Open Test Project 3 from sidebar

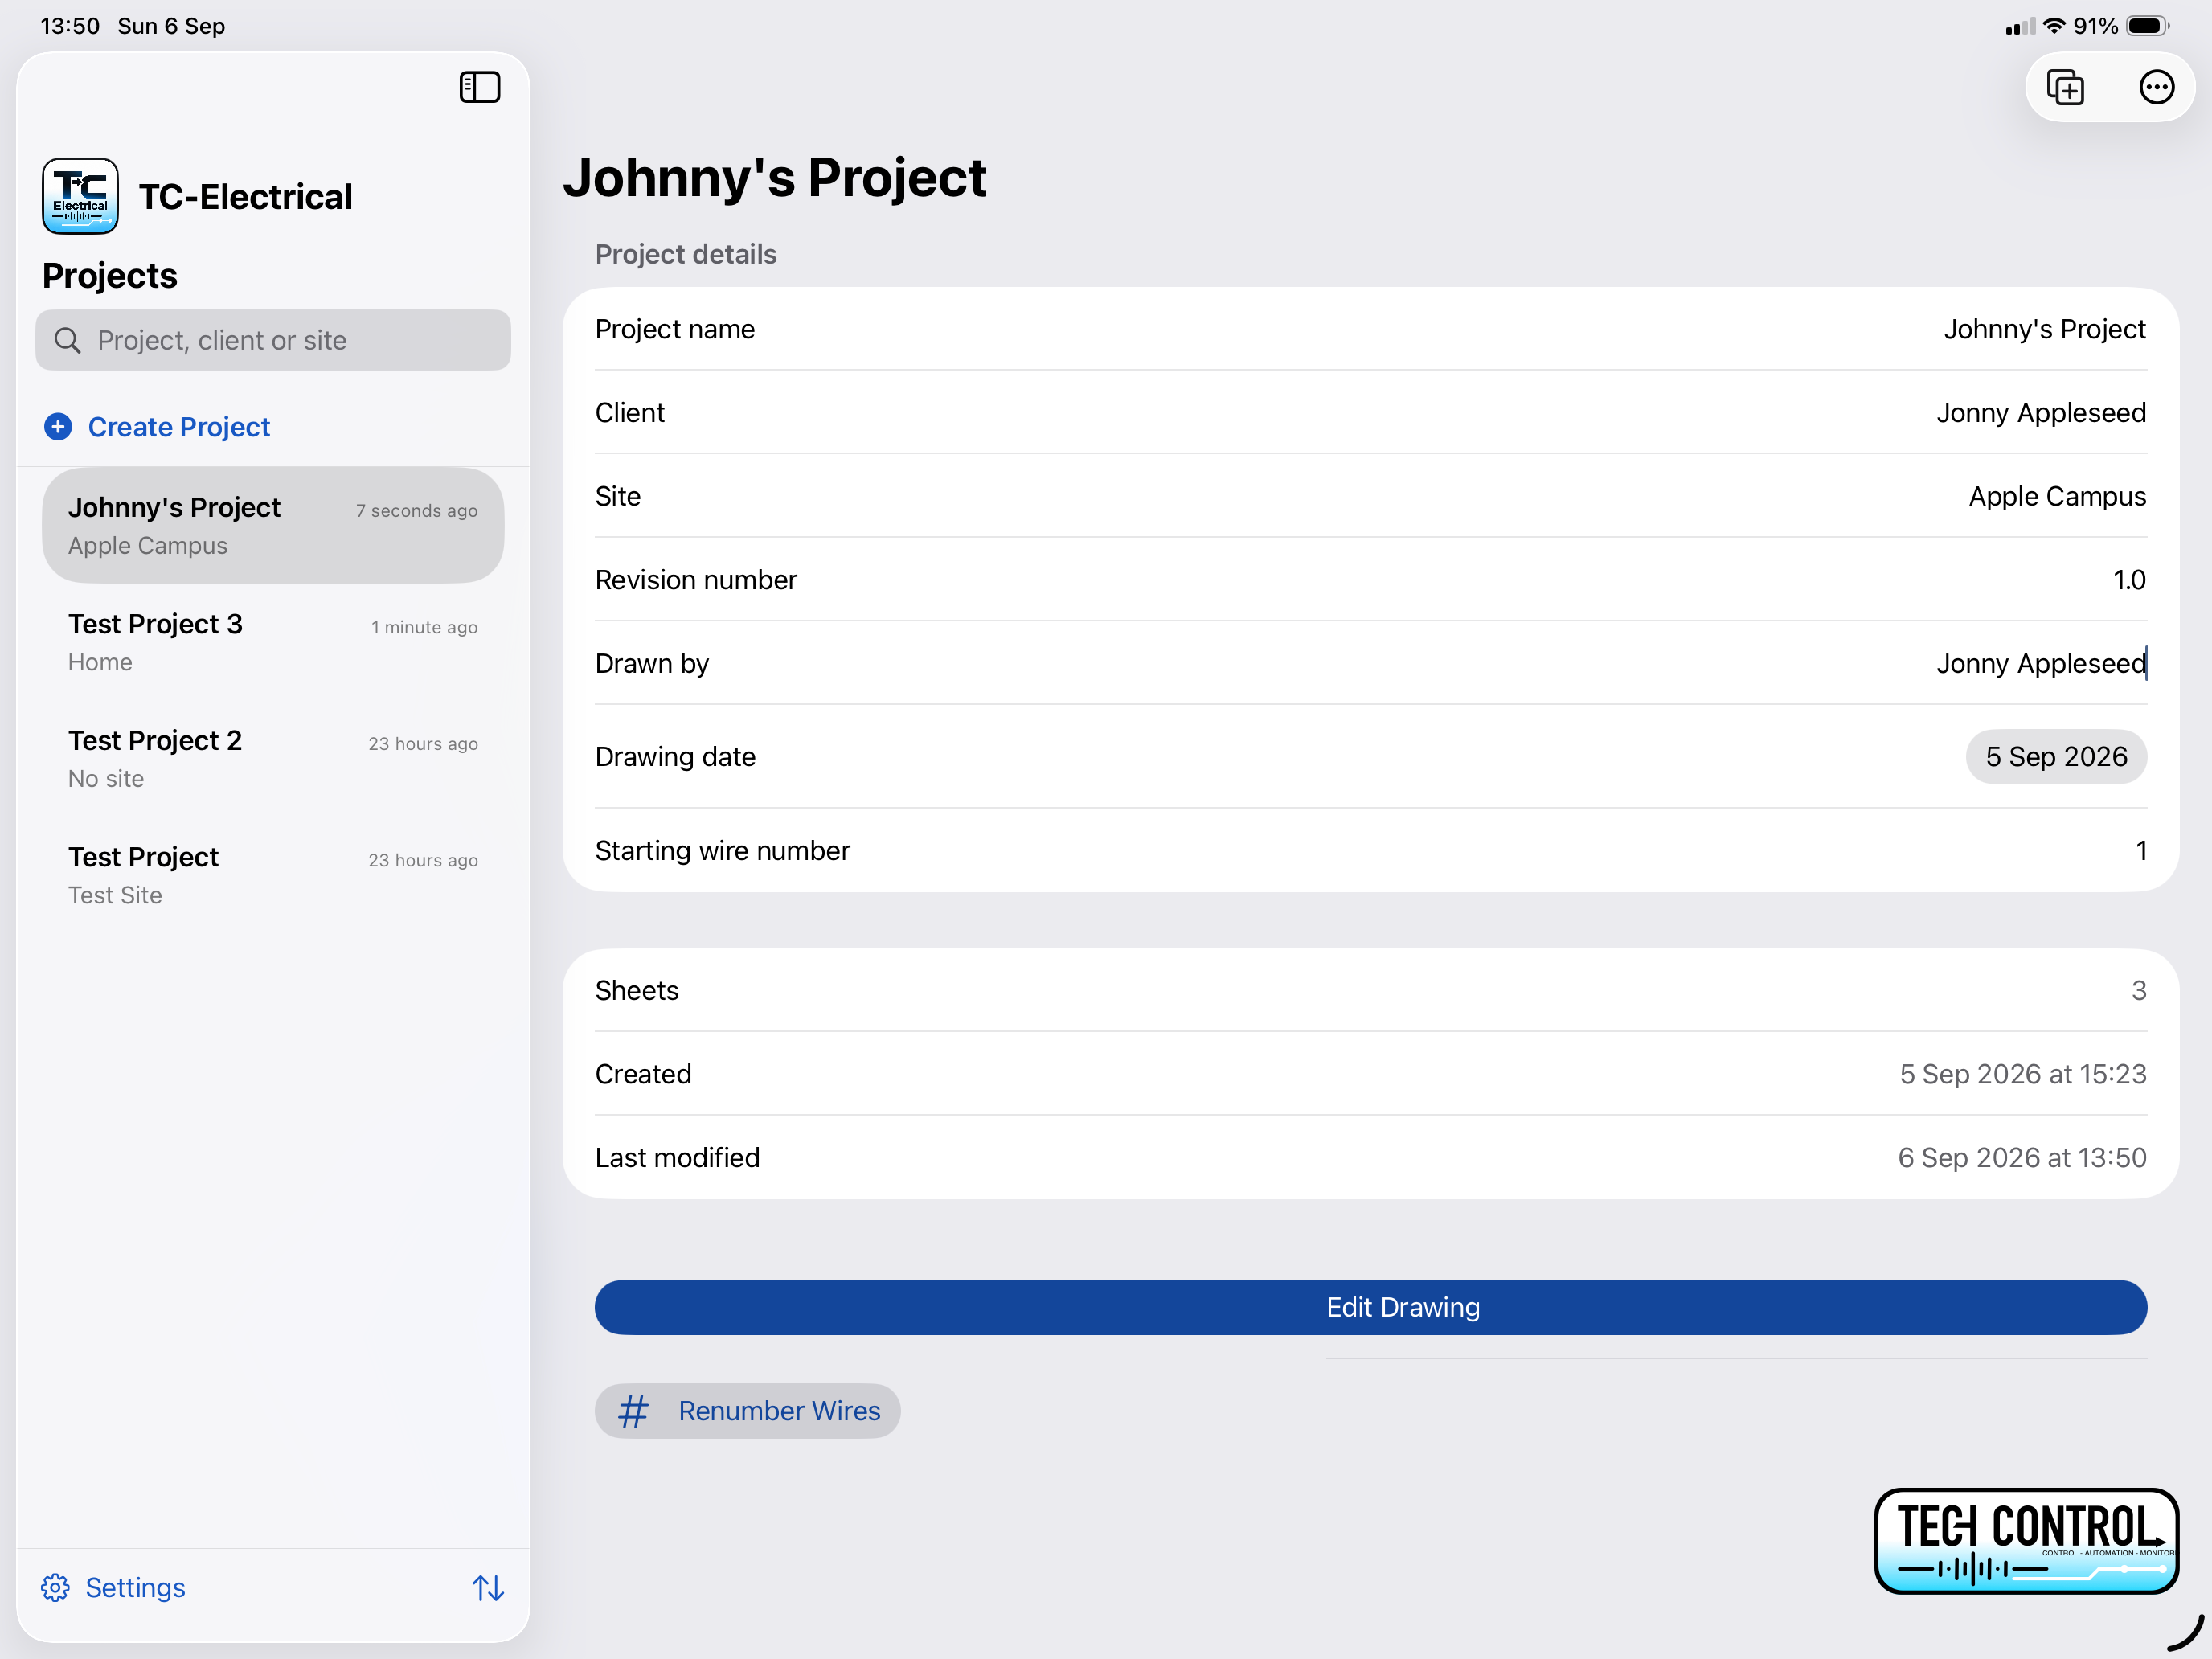[273, 642]
